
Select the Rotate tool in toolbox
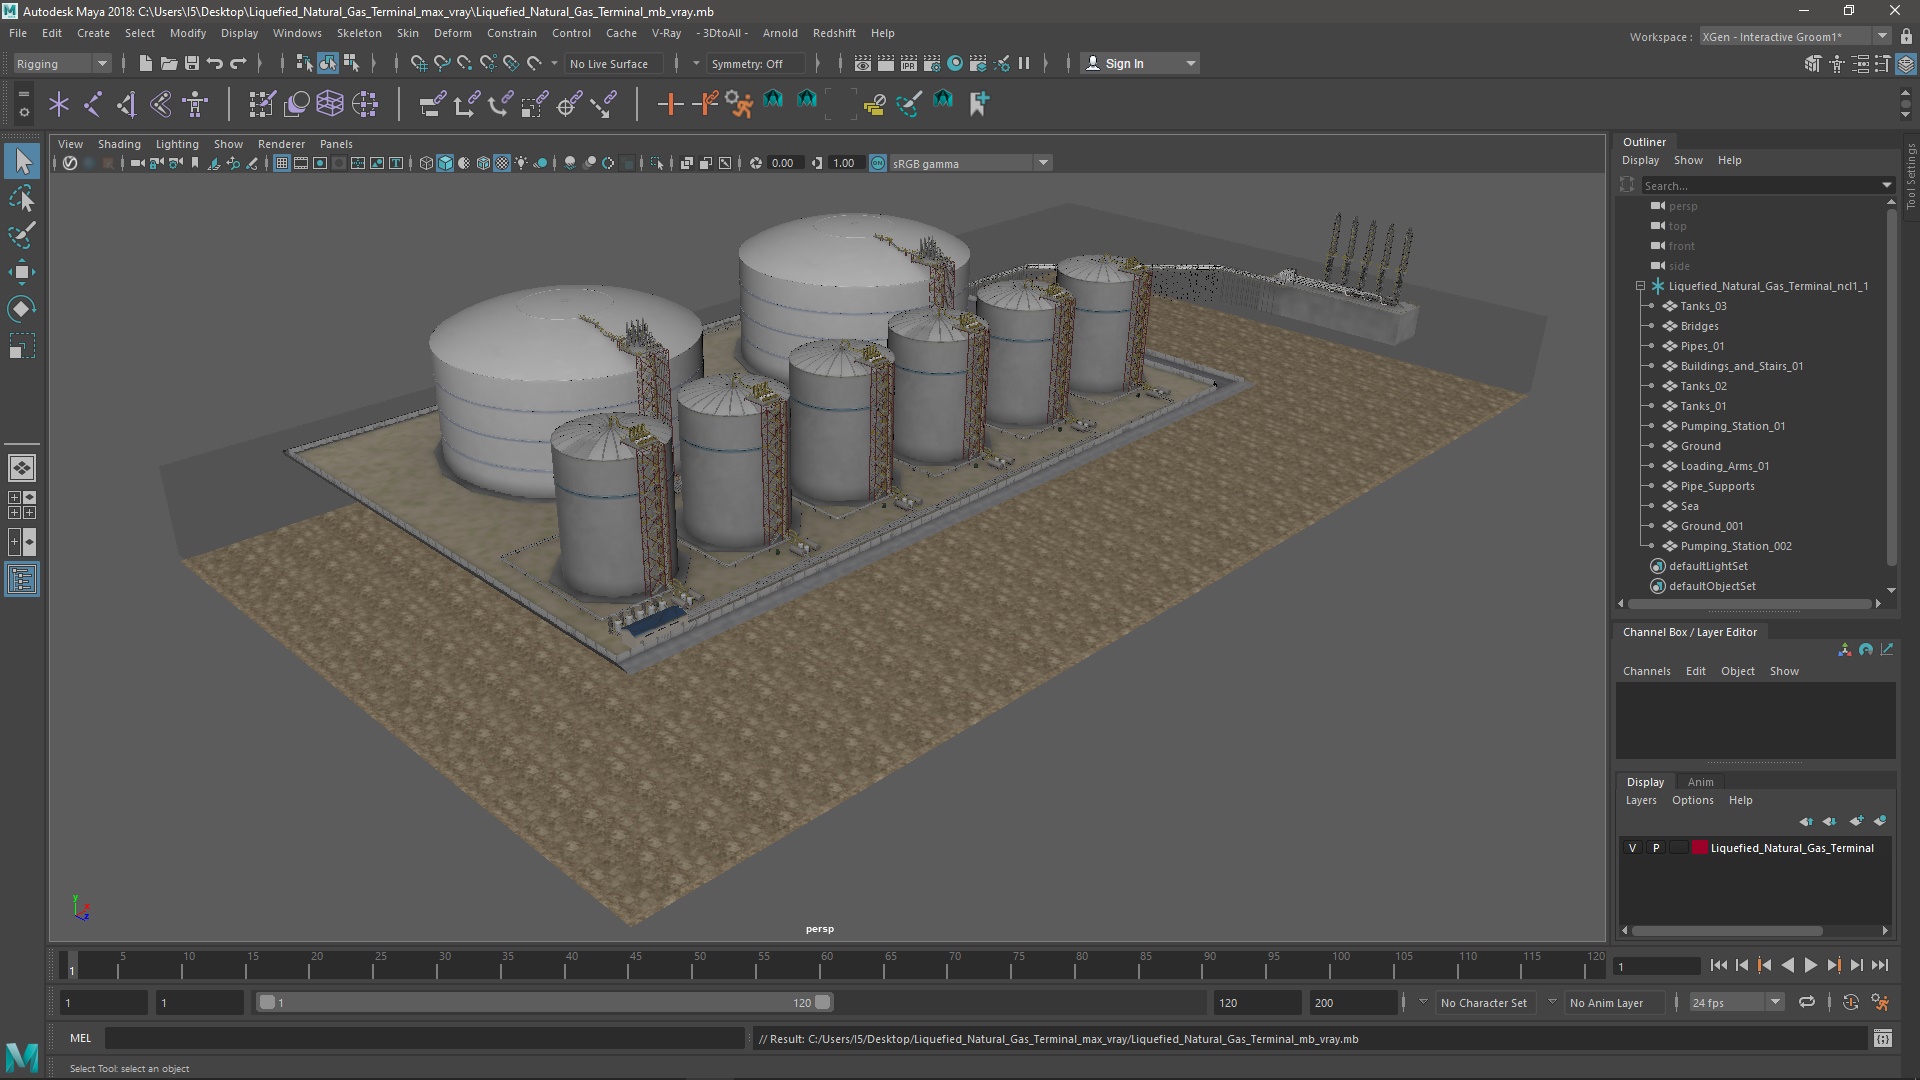tap(22, 309)
